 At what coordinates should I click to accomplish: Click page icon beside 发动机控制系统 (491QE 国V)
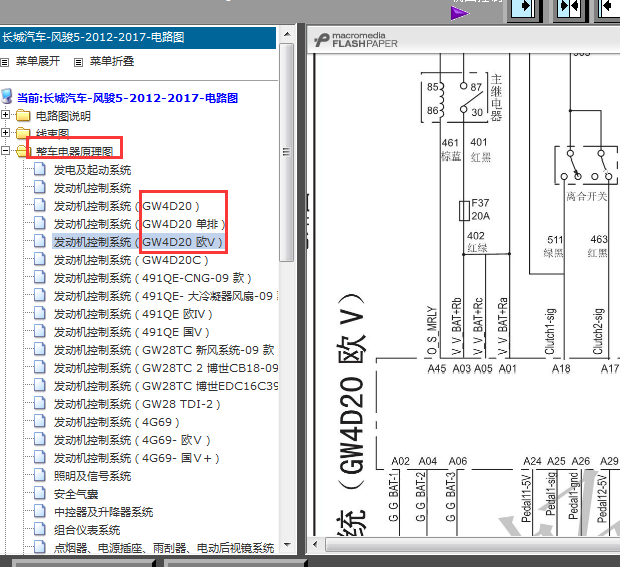[x=40, y=331]
